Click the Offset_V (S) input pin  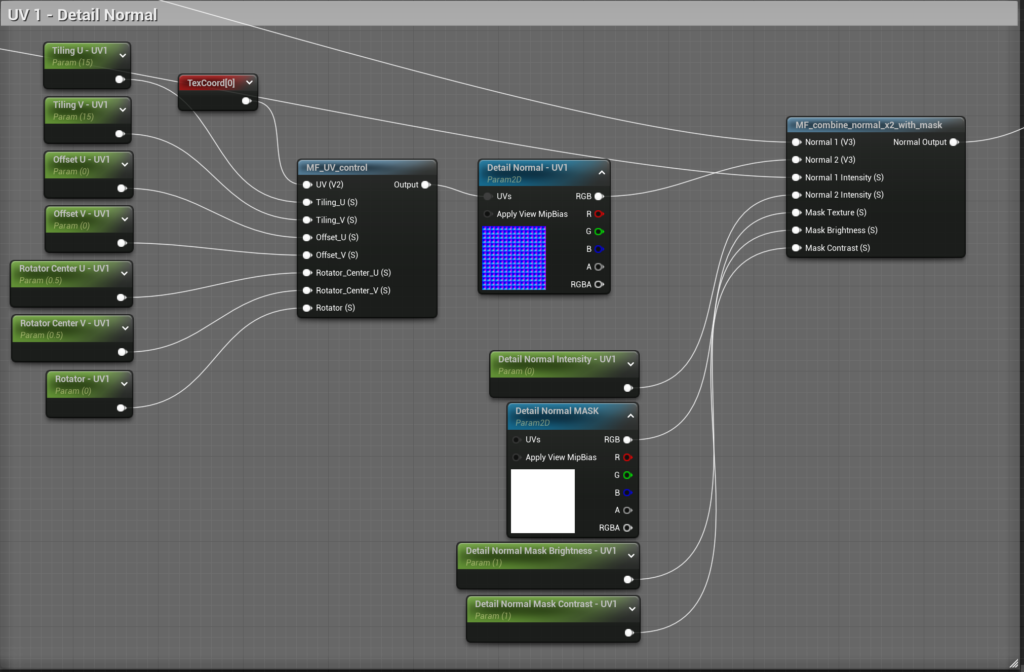coord(307,255)
